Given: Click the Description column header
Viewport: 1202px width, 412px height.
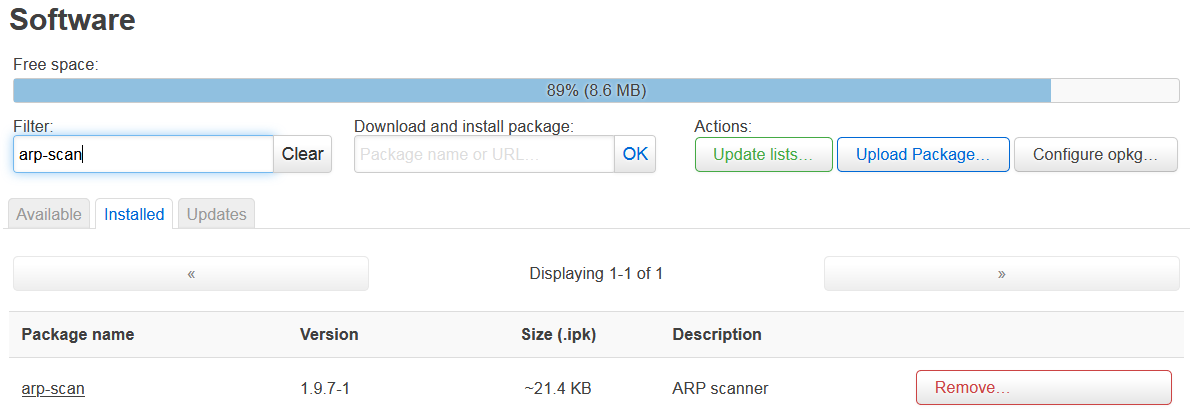Looking at the screenshot, I should click(717, 334).
